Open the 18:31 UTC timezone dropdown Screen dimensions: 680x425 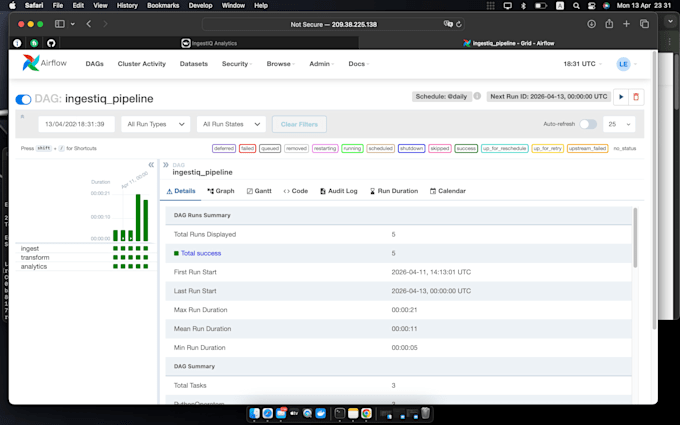[x=582, y=64]
